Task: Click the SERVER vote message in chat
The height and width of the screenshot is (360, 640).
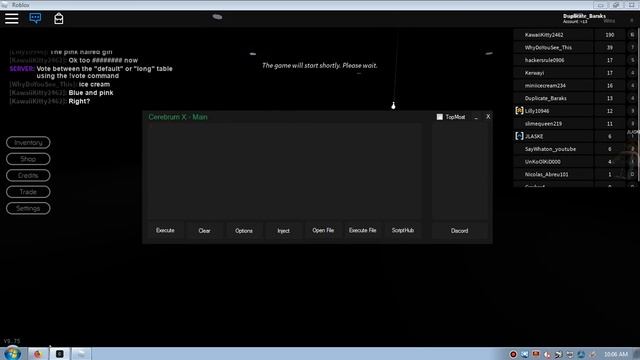Action: pos(91,72)
